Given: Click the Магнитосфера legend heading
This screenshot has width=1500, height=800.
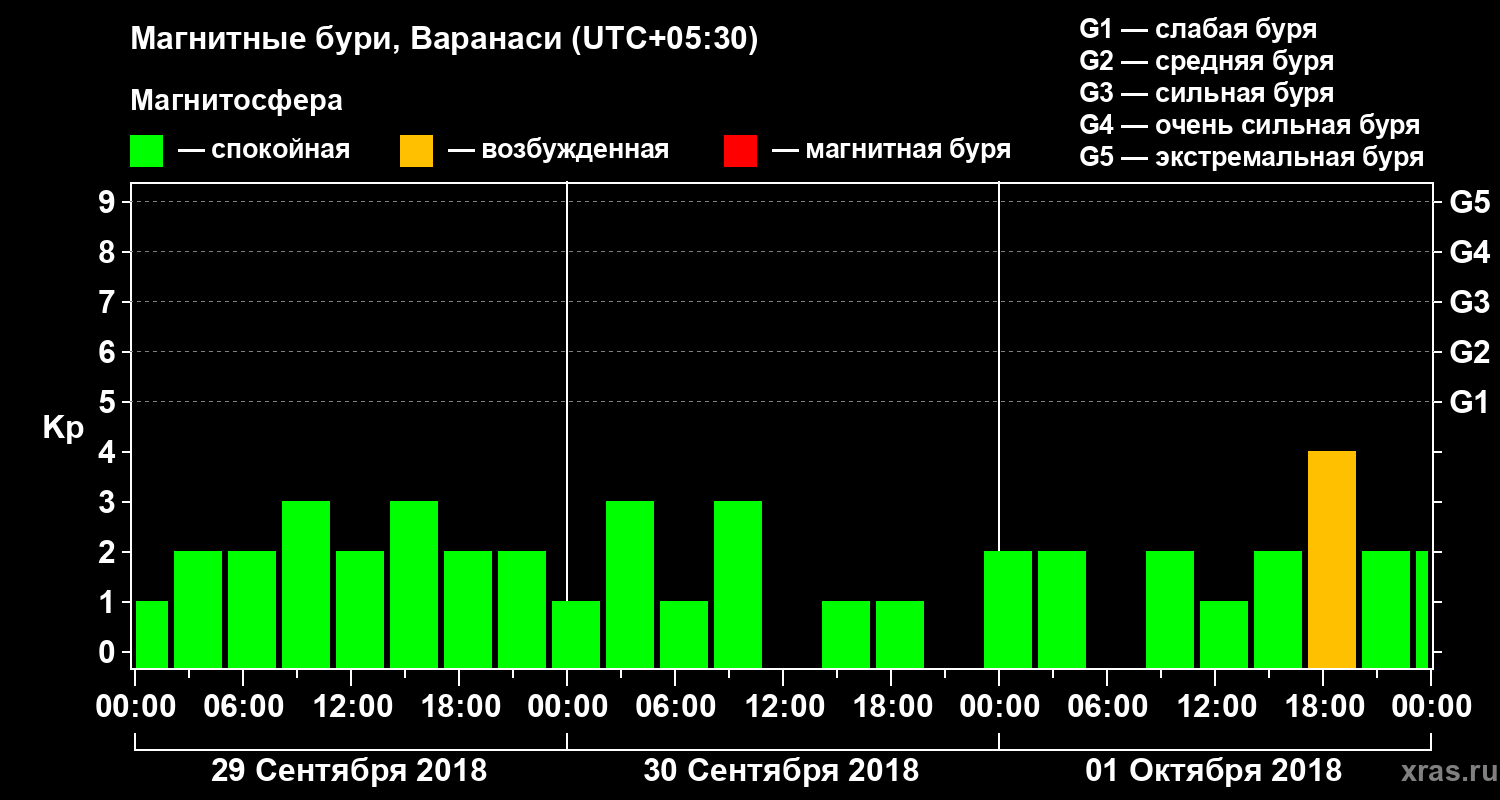Looking at the screenshot, I should point(236,101).
